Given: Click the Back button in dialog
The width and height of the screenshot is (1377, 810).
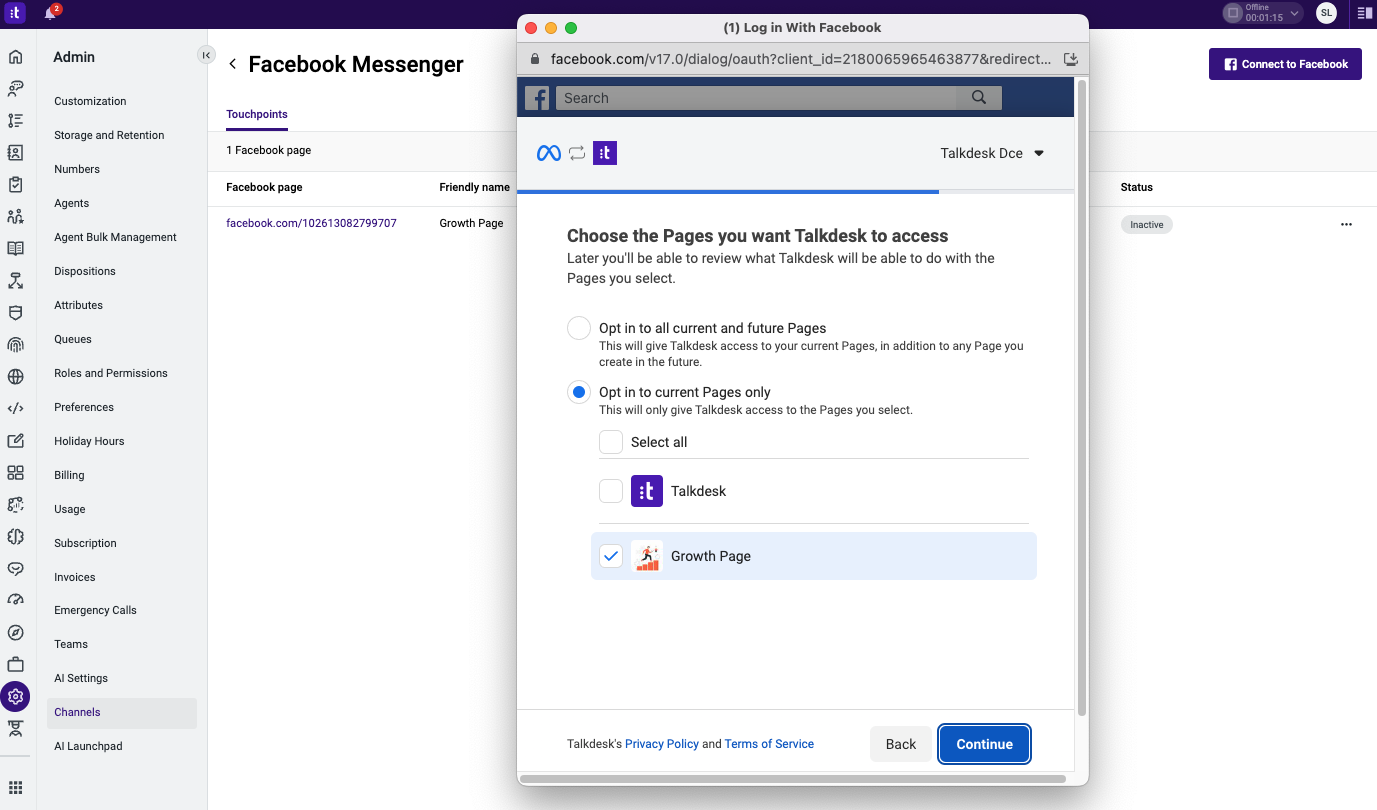Looking at the screenshot, I should (901, 744).
